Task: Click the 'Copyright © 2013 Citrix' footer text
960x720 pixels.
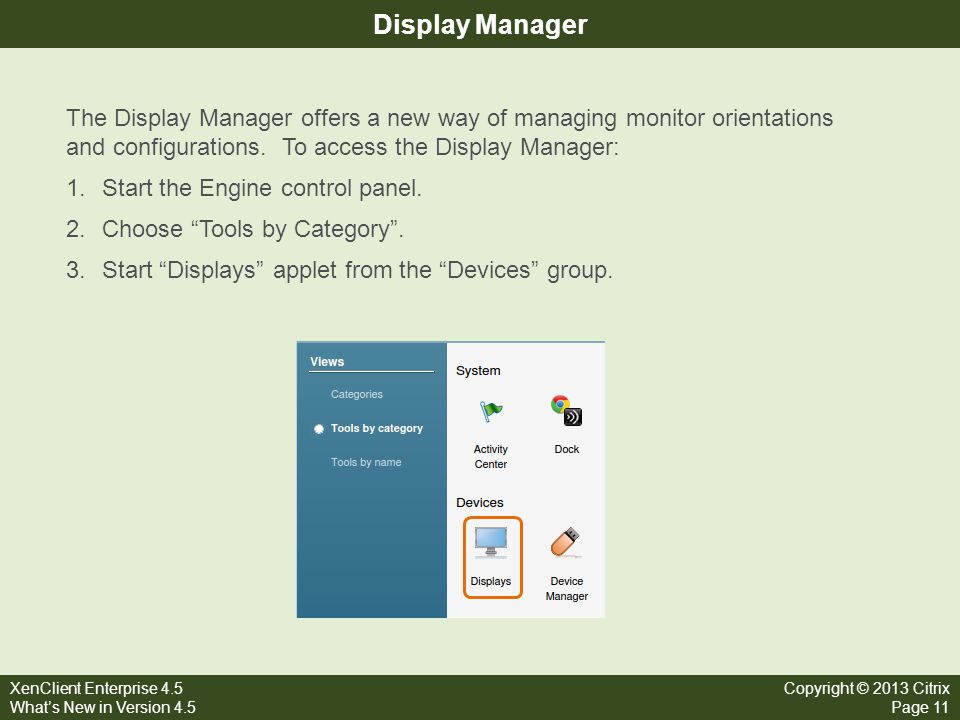Action: point(866,688)
